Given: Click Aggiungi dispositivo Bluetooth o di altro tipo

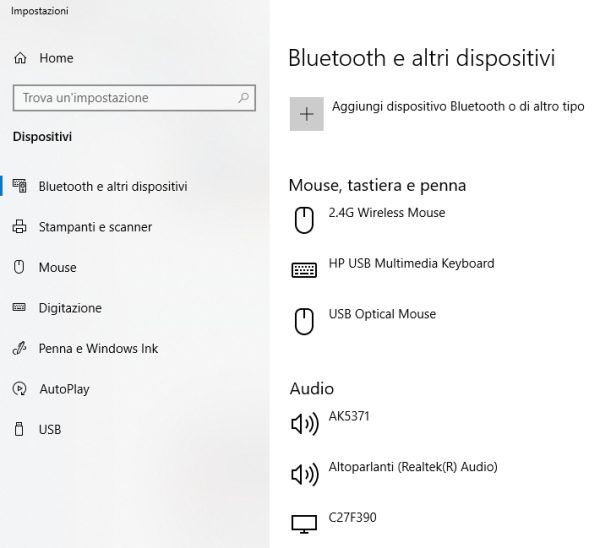Looking at the screenshot, I should (437, 114).
